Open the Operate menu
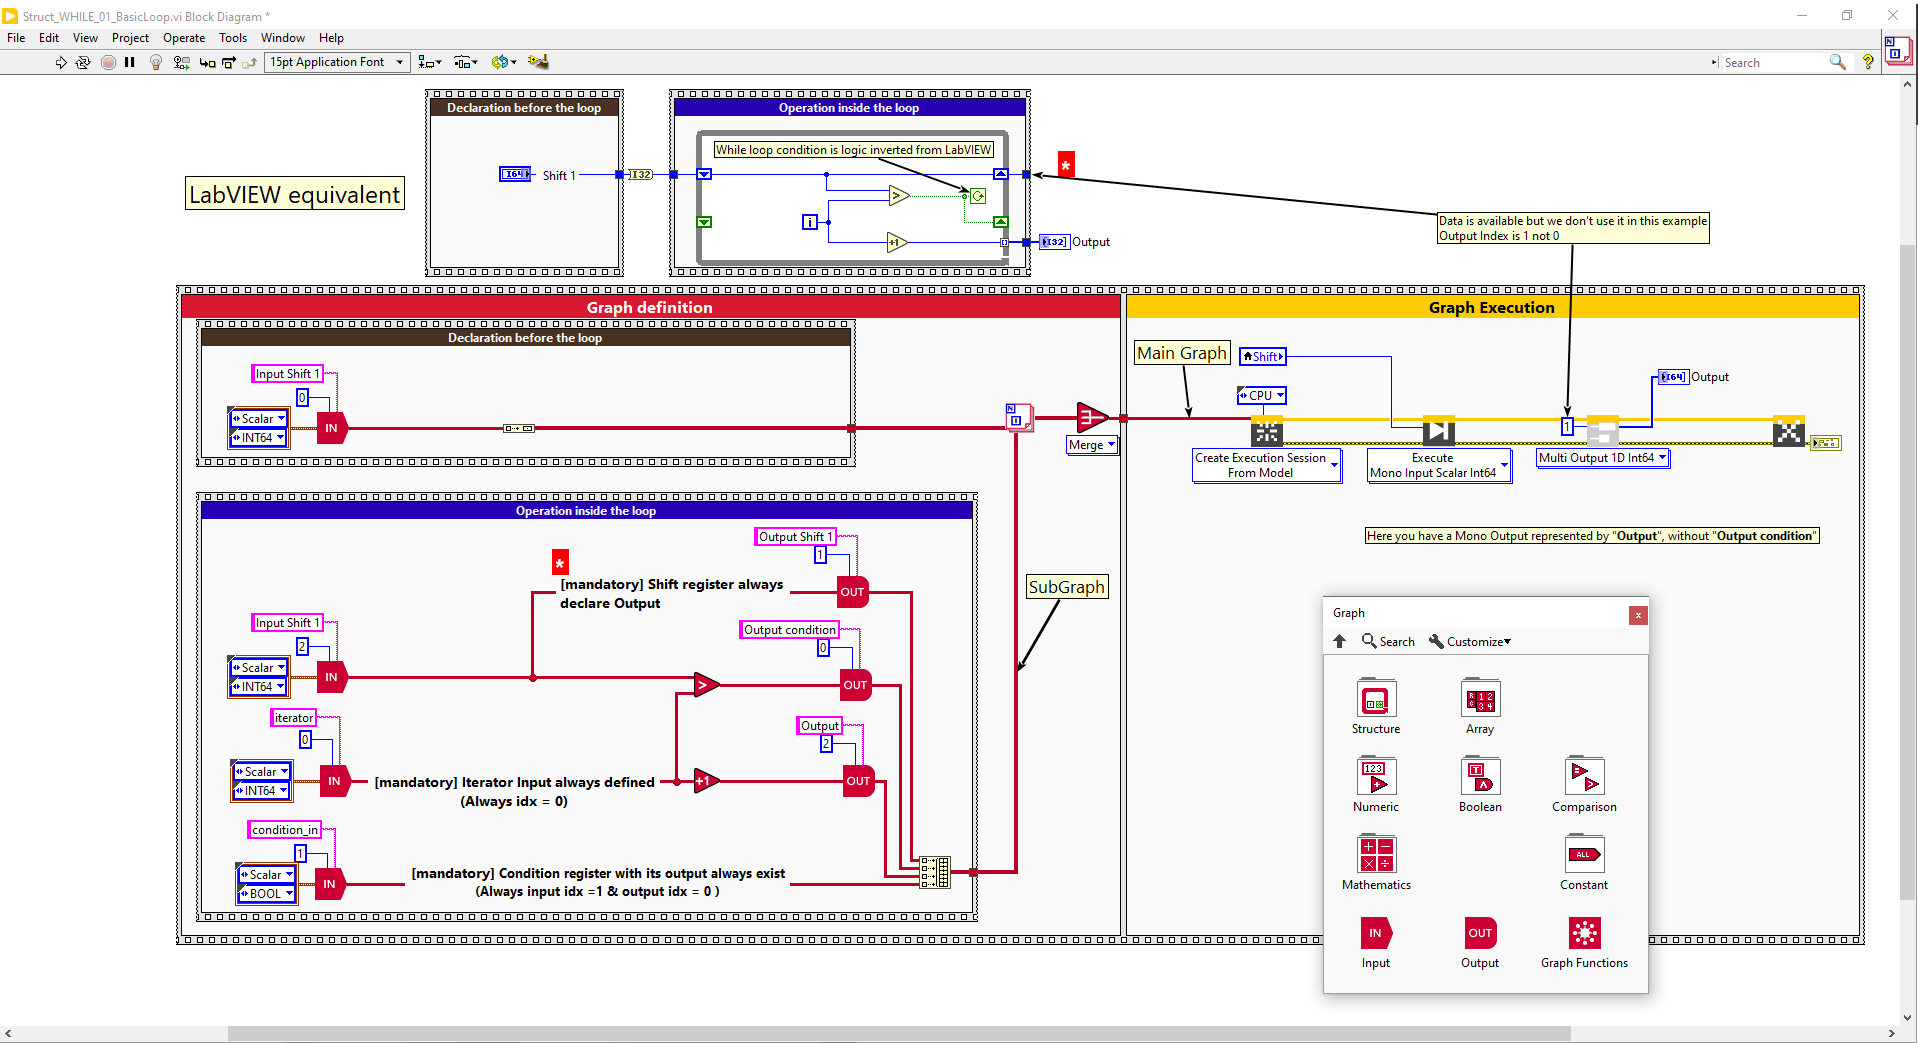This screenshot has width=1918, height=1043. tap(184, 38)
